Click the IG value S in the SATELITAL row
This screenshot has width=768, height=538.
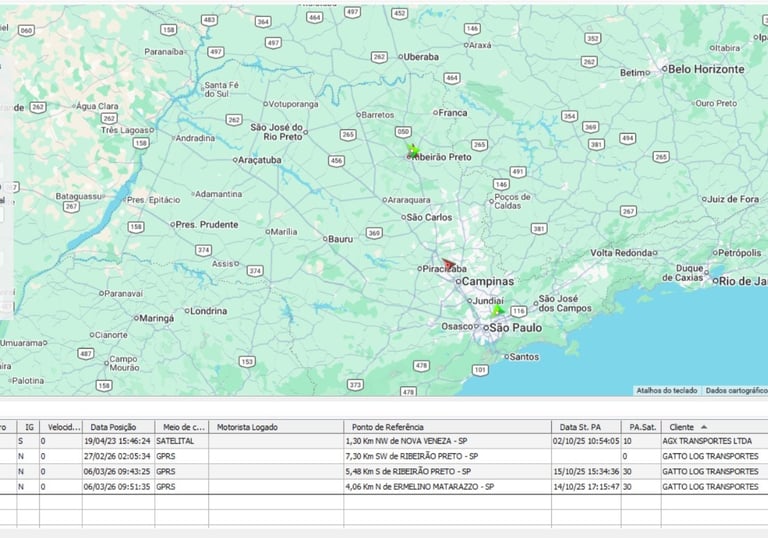(21, 441)
